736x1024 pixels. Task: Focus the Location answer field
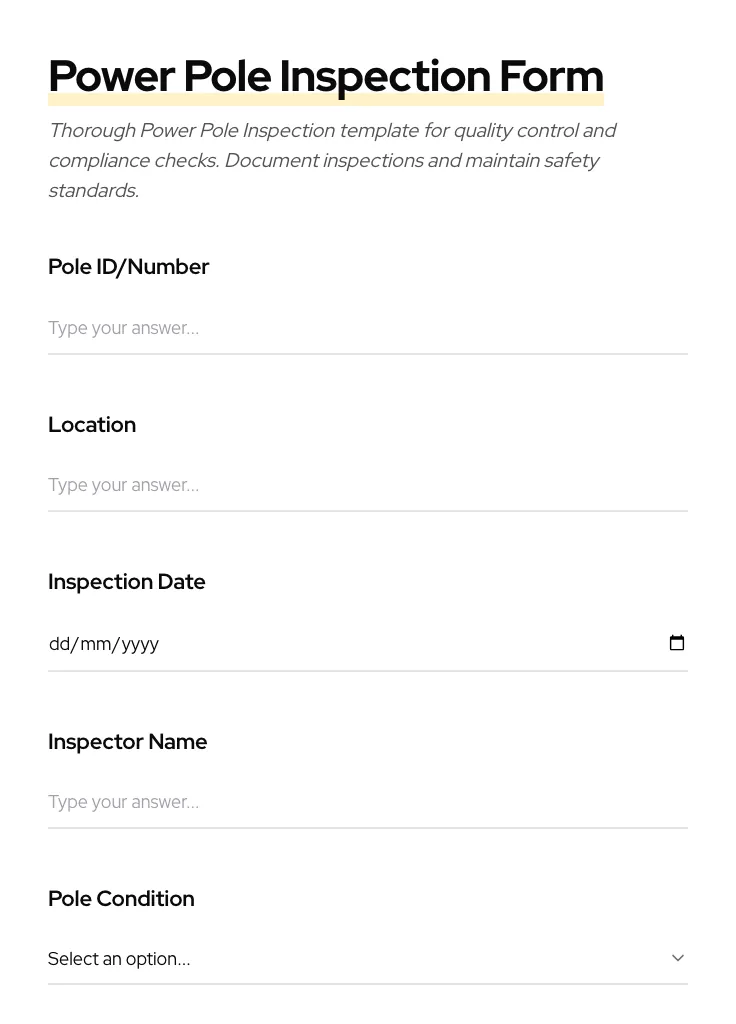click(367, 485)
